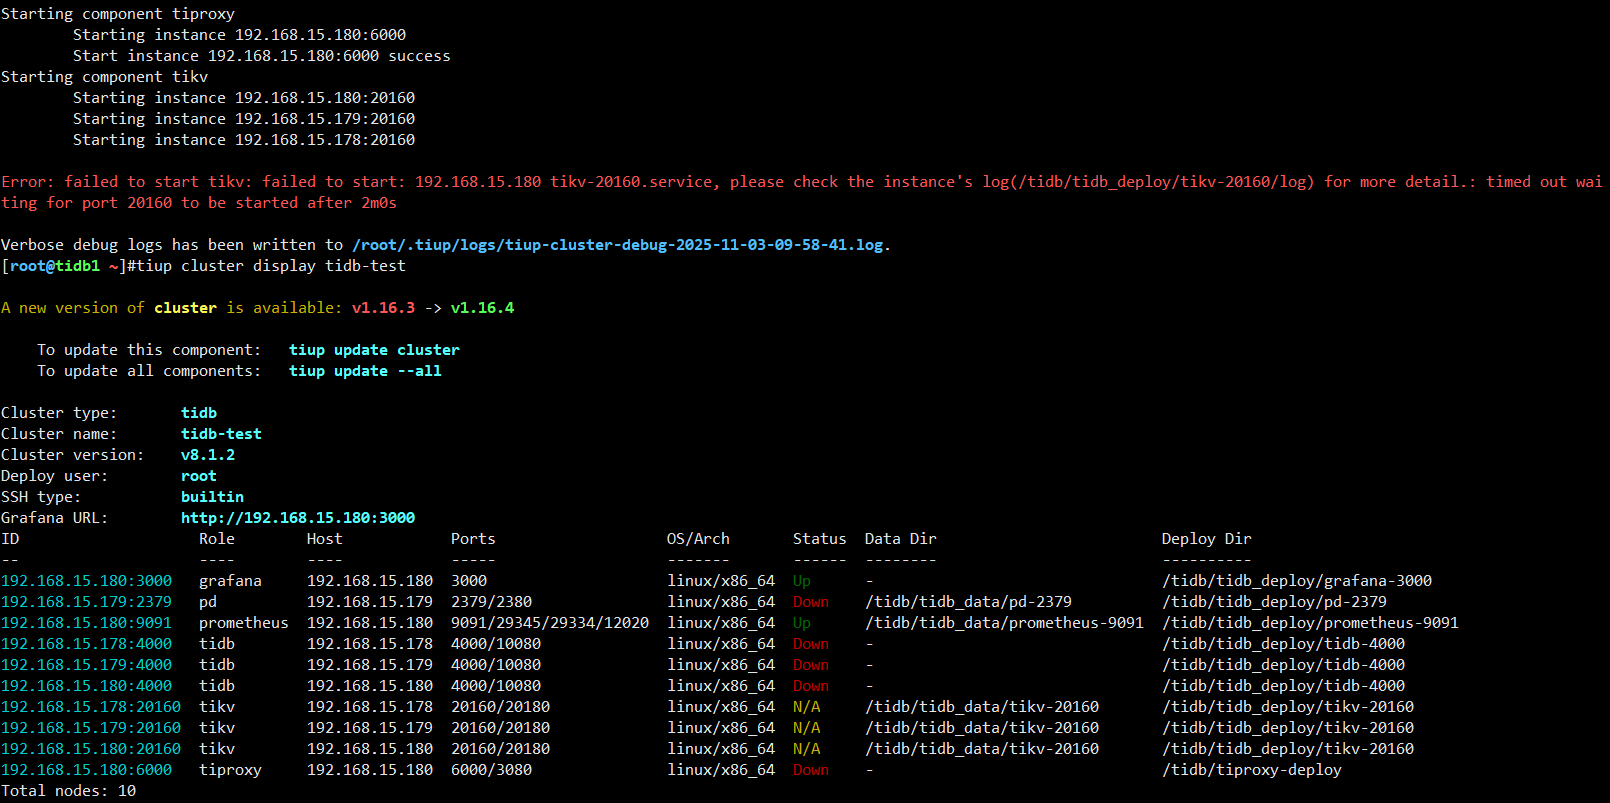Viewport: 1610px width, 803px height.
Task: Click the 'Data Dir' column header
Action: tap(900, 539)
